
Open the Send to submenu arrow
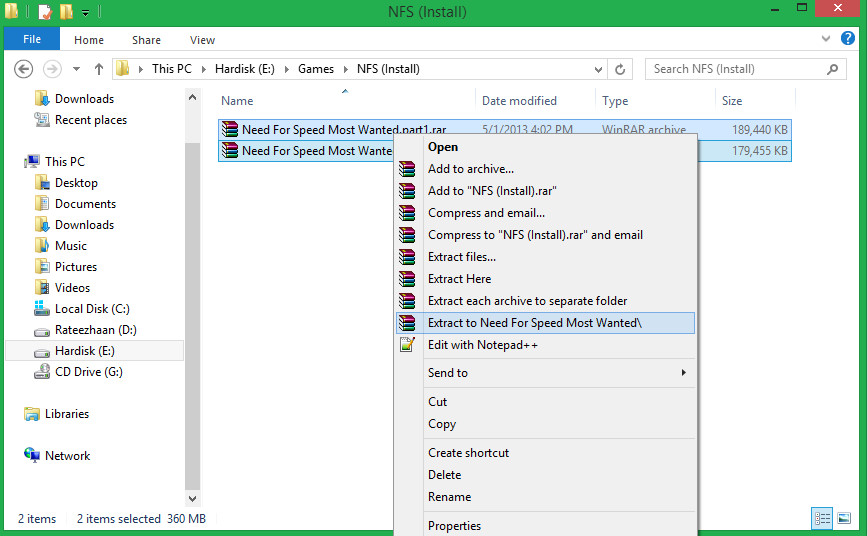tap(684, 373)
